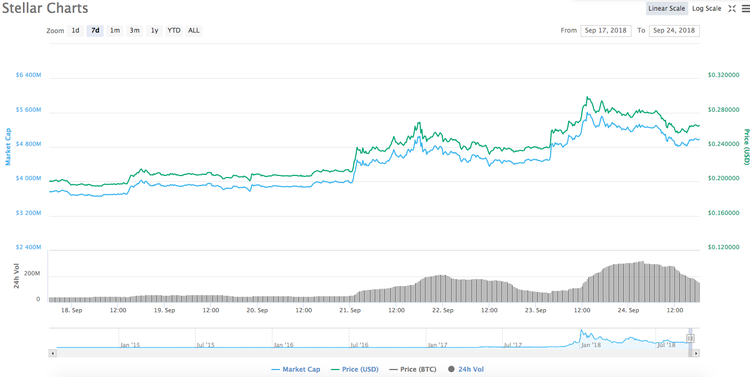Click the Market Cap axis title
750x377 pixels.
pyautogui.click(x=7, y=146)
